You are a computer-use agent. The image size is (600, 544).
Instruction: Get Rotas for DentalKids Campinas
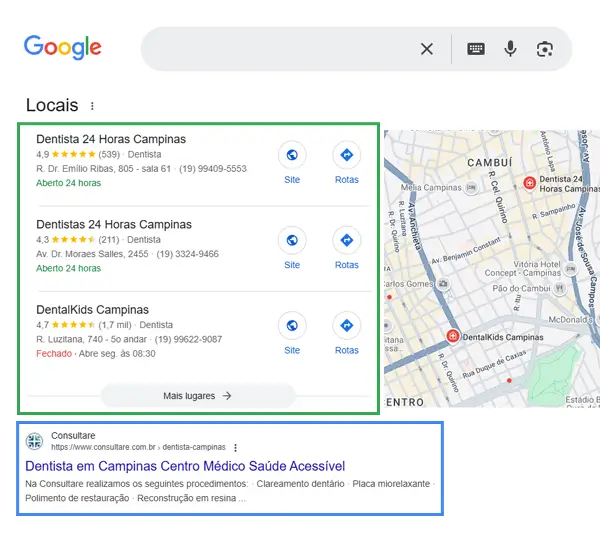pyautogui.click(x=346, y=325)
